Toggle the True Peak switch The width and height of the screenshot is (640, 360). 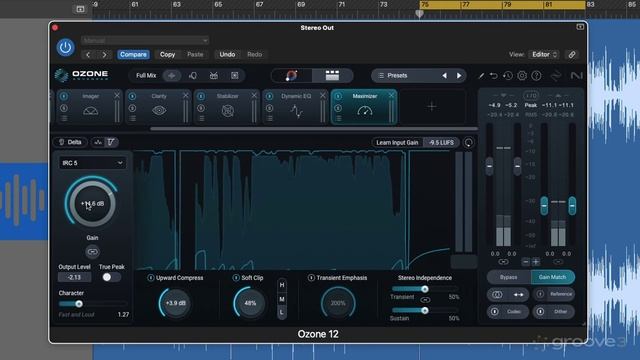click(x=111, y=277)
